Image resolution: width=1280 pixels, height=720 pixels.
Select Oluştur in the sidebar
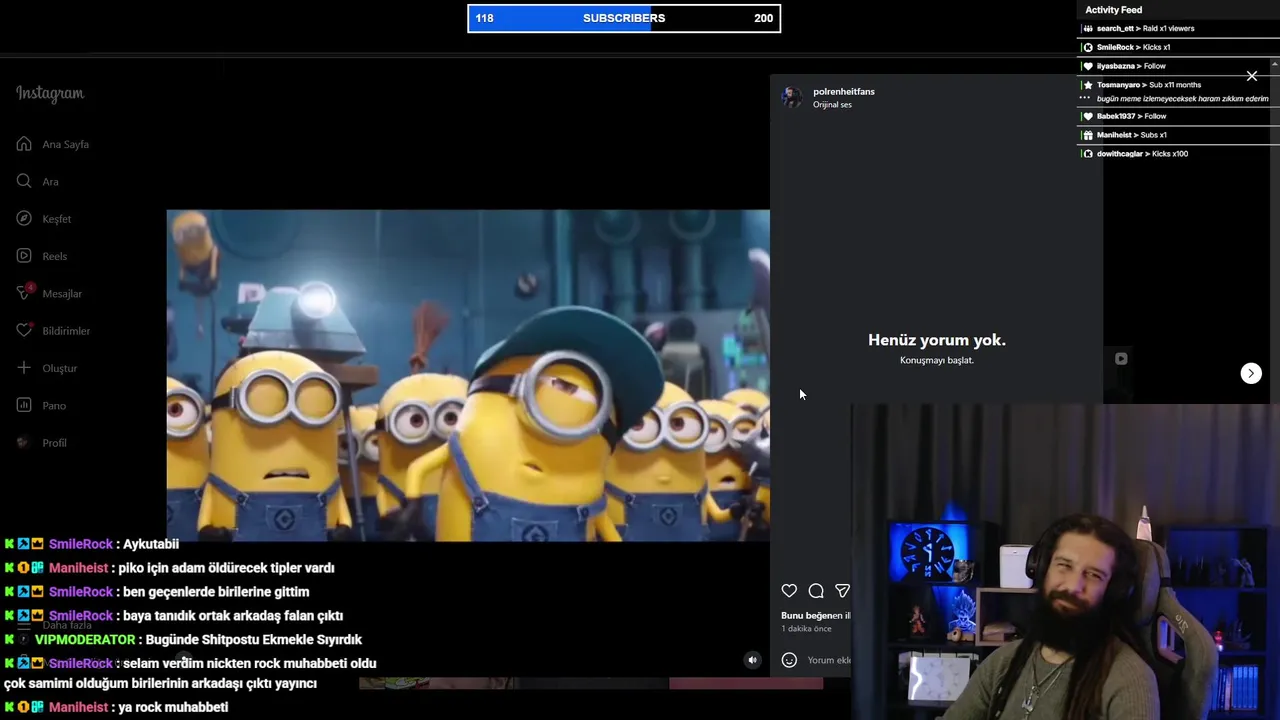pos(59,368)
